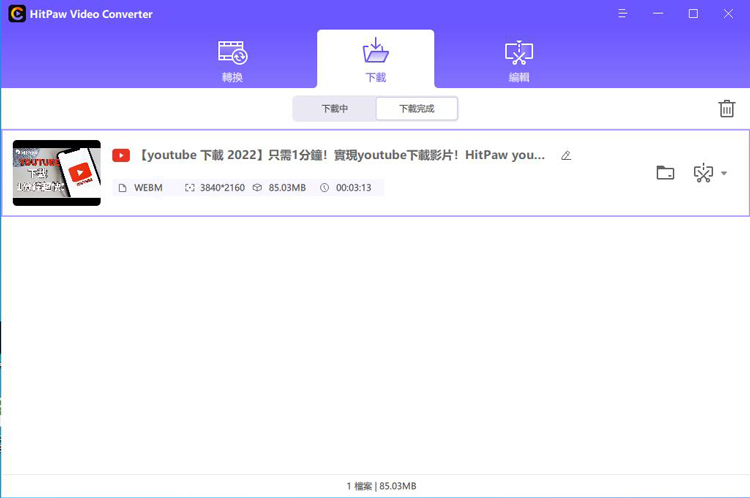
Task: Show the 下載中 downloading list
Action: (x=334, y=109)
